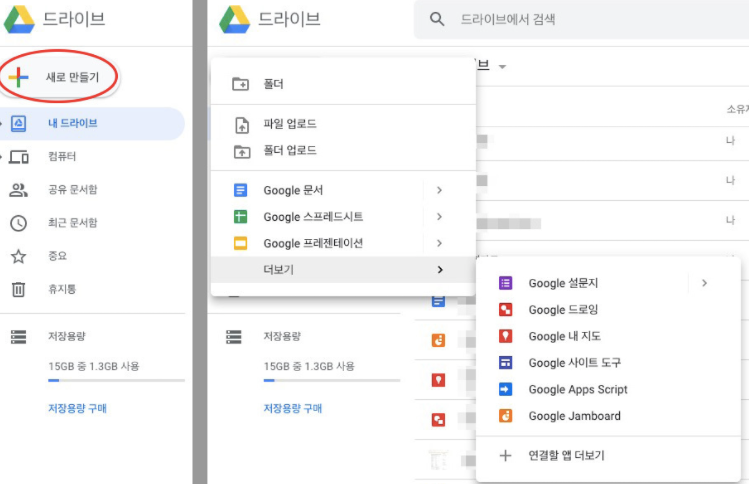Select Google Apps Script in the submenu
Image resolution: width=749 pixels, height=484 pixels.
pos(609,390)
